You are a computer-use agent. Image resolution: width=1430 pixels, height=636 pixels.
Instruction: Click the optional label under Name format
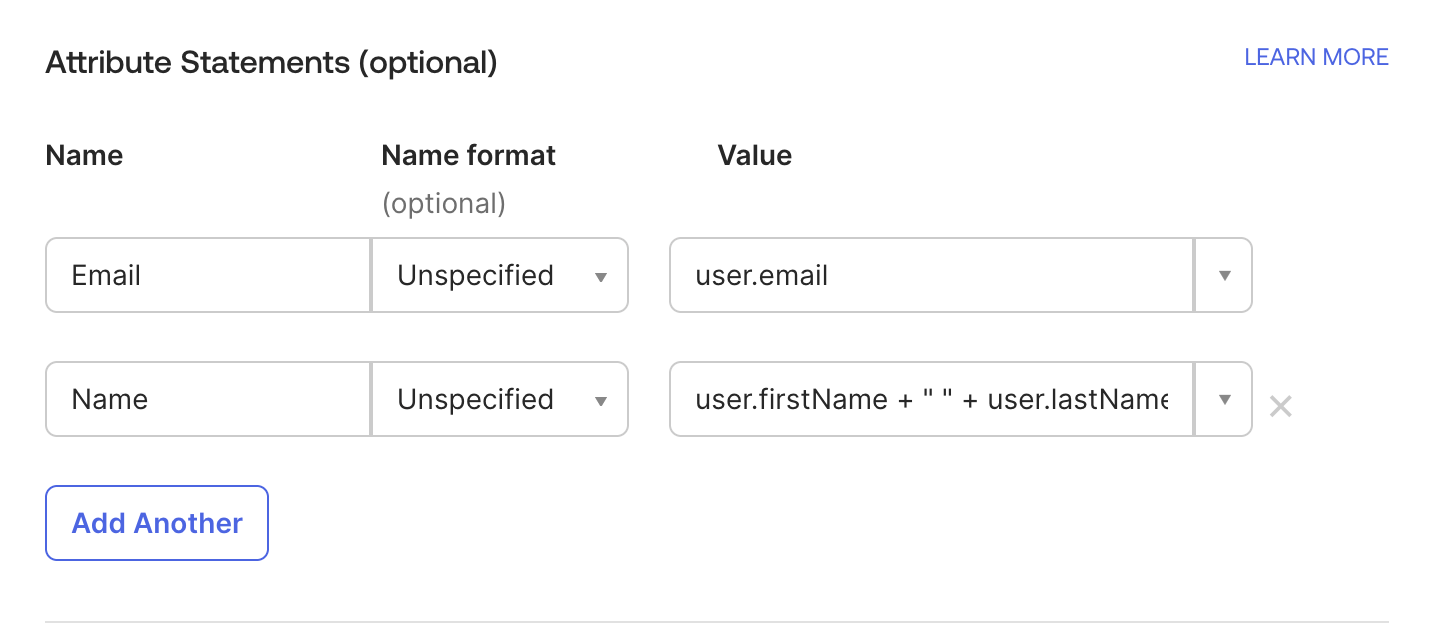[x=443, y=203]
